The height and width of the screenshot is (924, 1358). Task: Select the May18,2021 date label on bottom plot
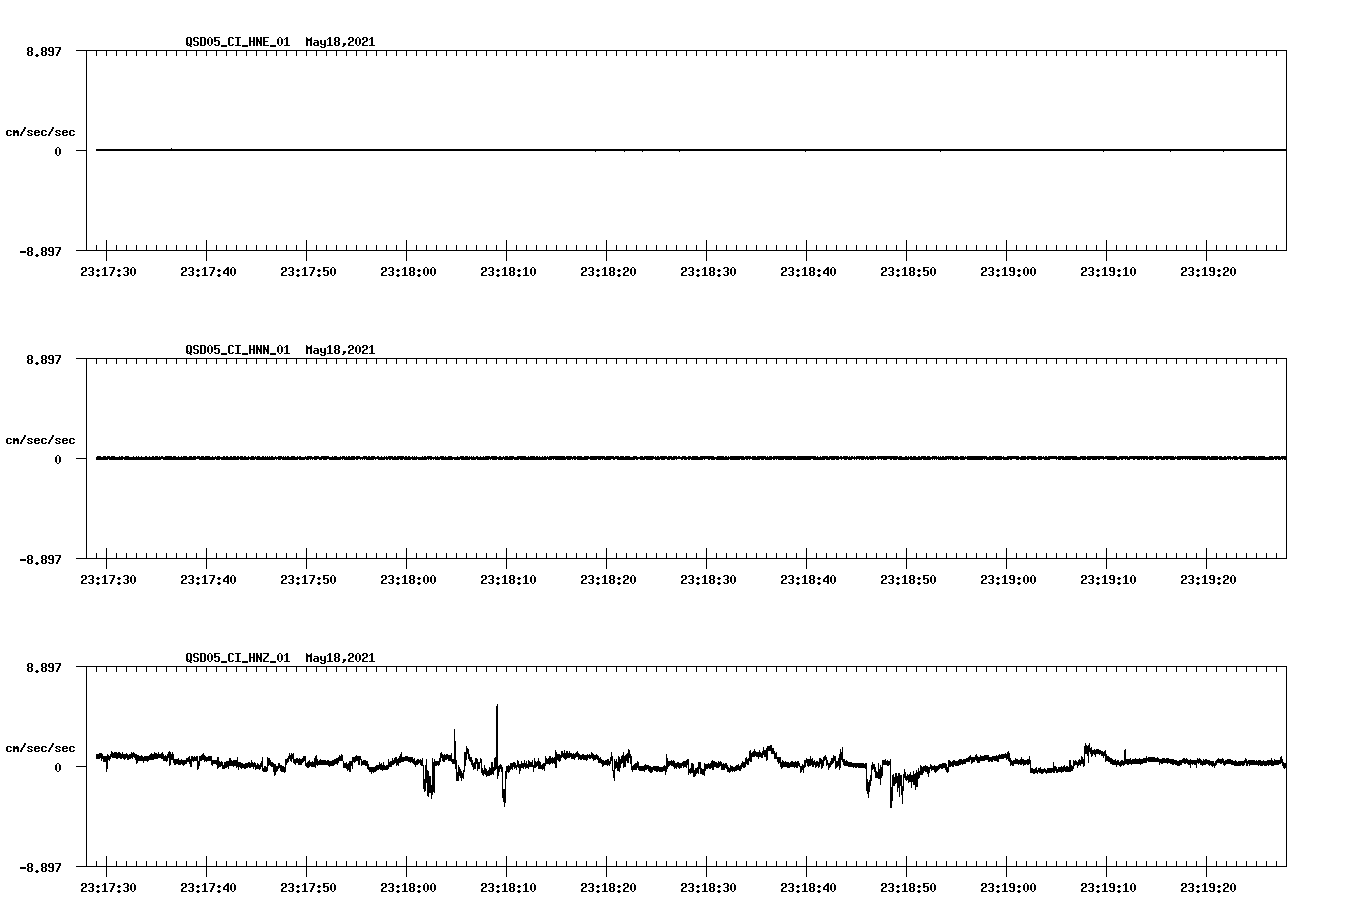click(x=340, y=658)
